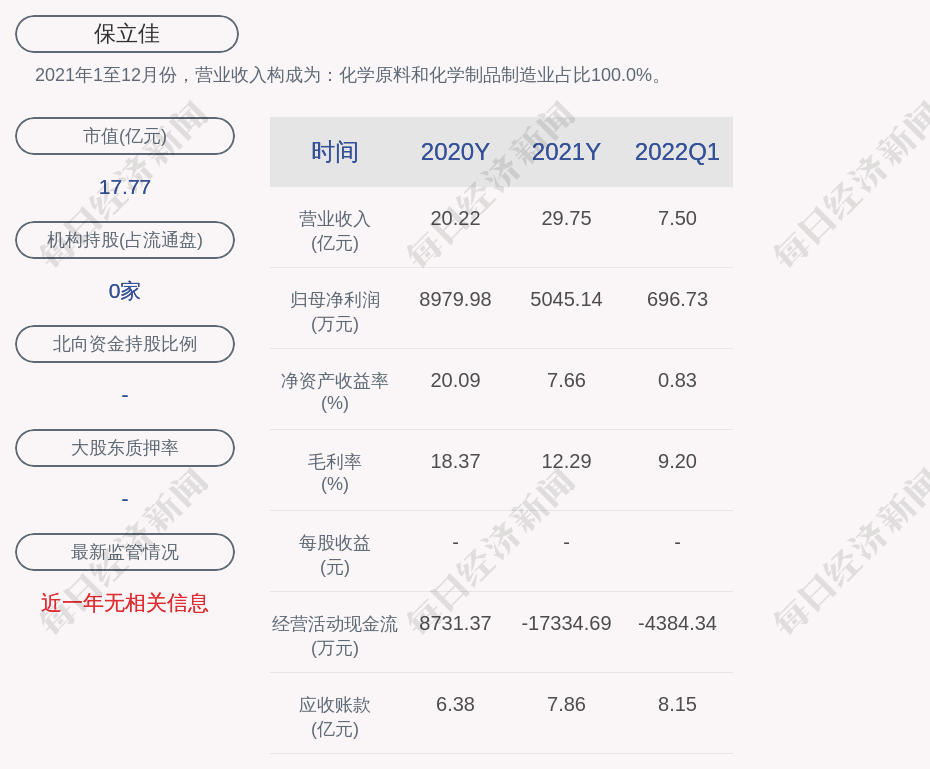Click the 2020Y column header

[455, 152]
